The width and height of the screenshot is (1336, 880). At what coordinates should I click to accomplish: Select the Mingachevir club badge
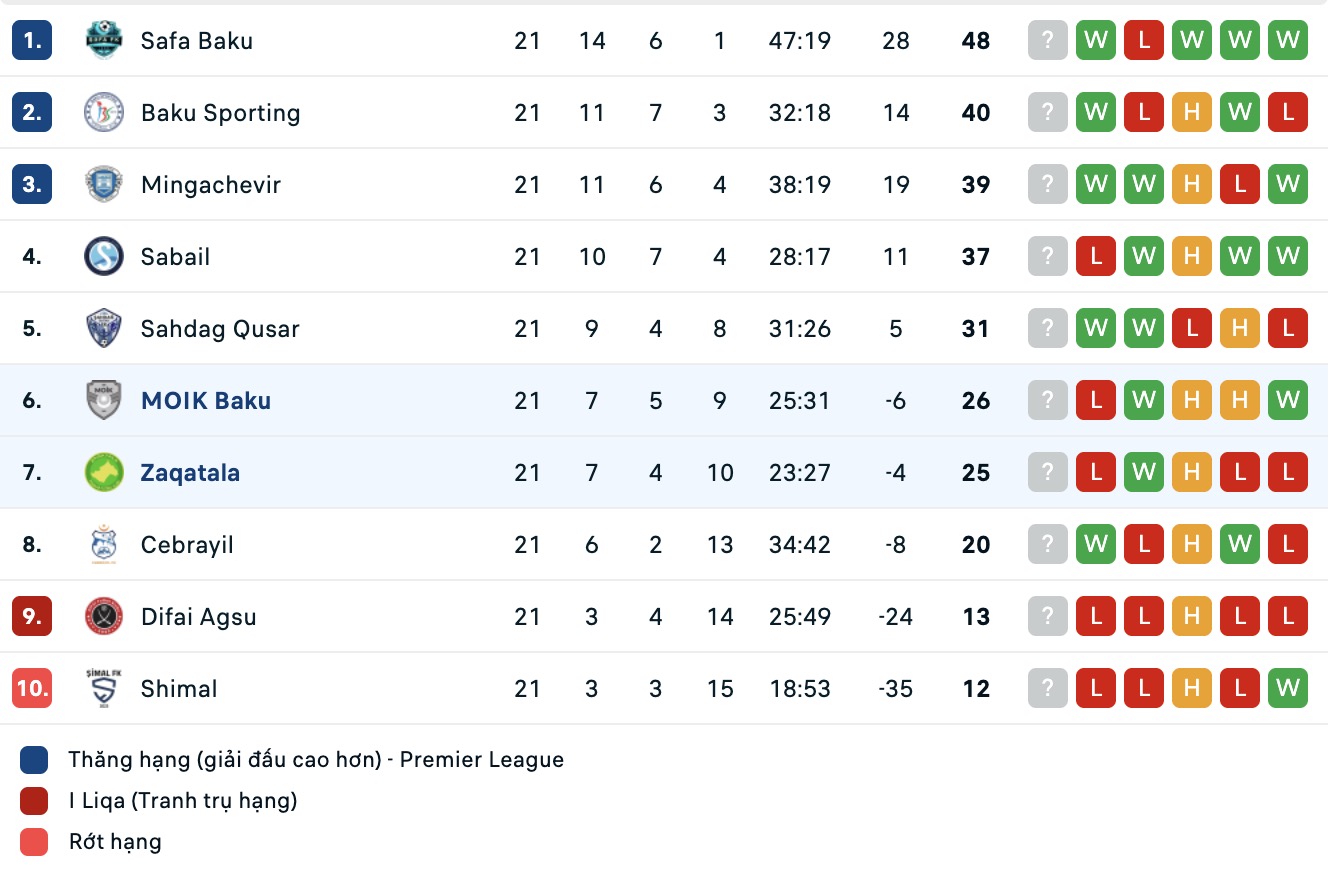104,184
